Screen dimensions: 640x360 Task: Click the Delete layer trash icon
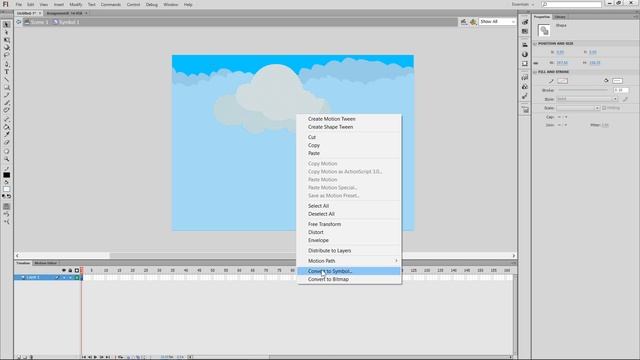coord(31,357)
